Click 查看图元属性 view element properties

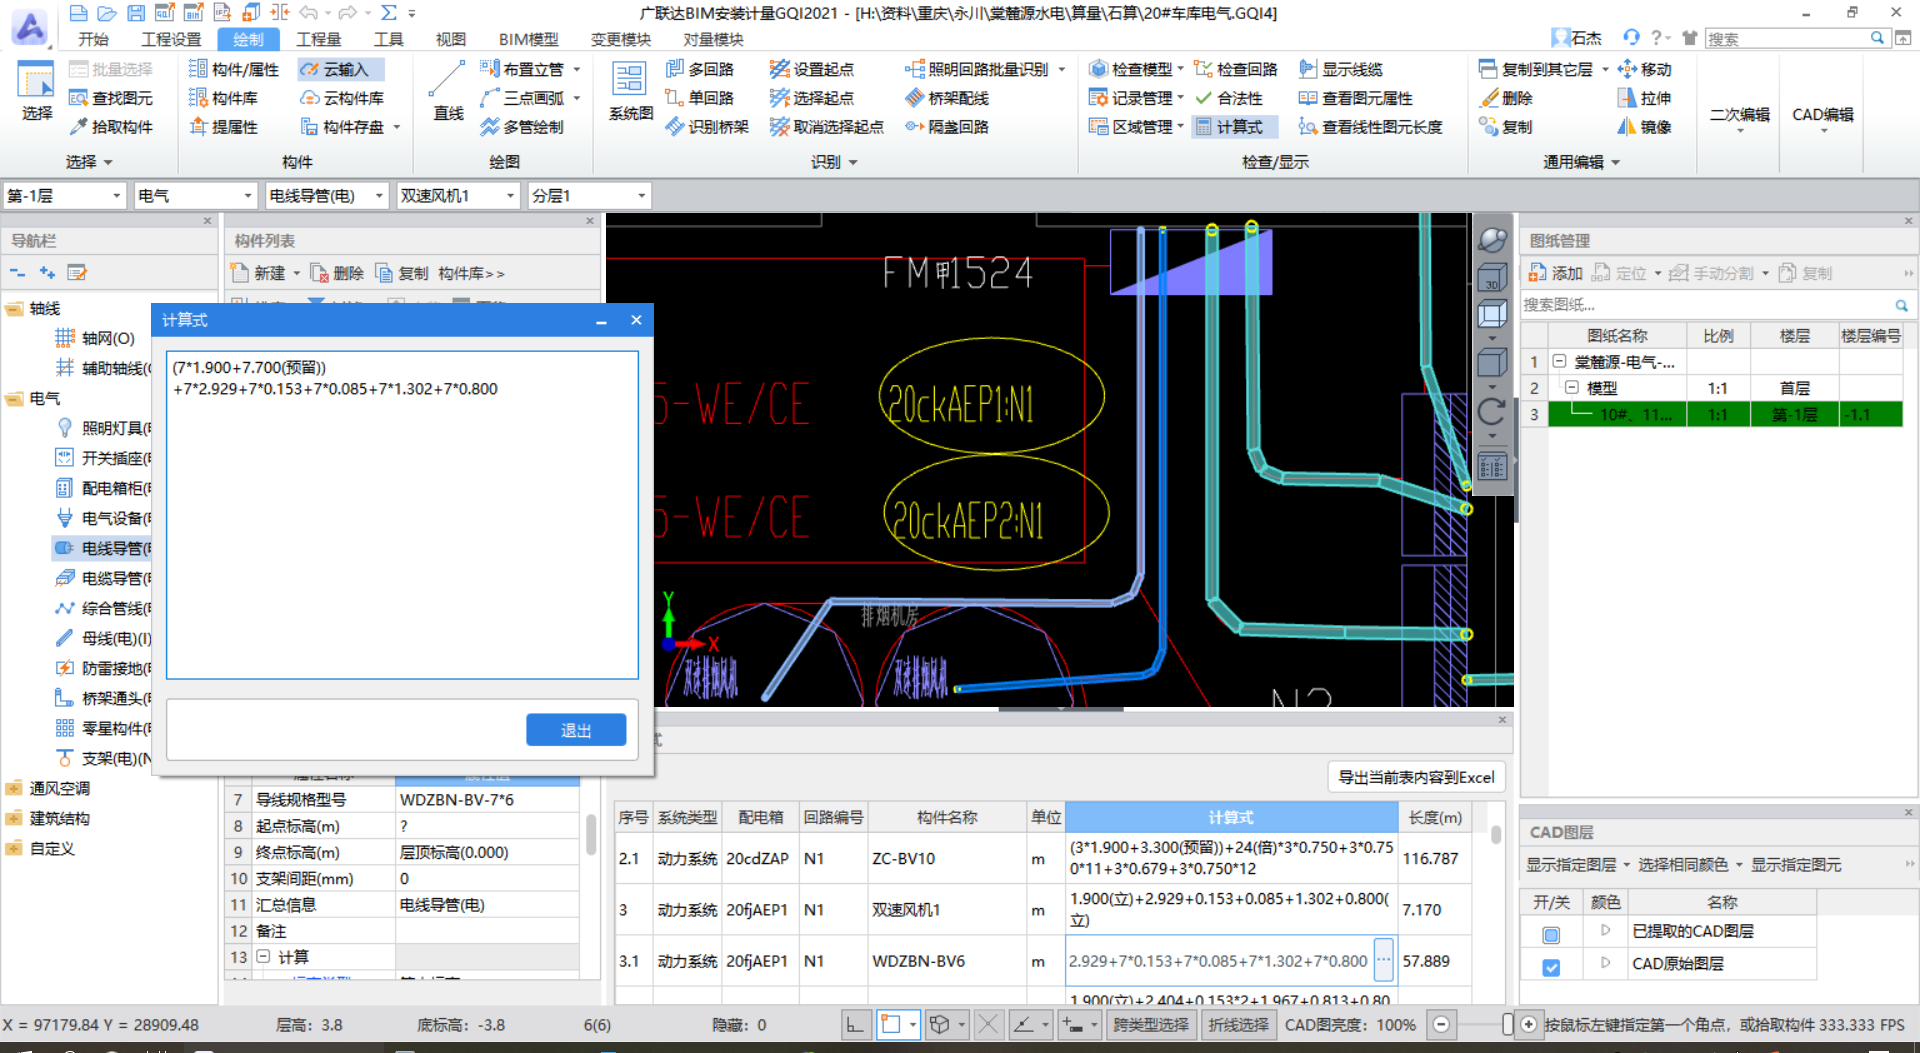[x=1356, y=98]
